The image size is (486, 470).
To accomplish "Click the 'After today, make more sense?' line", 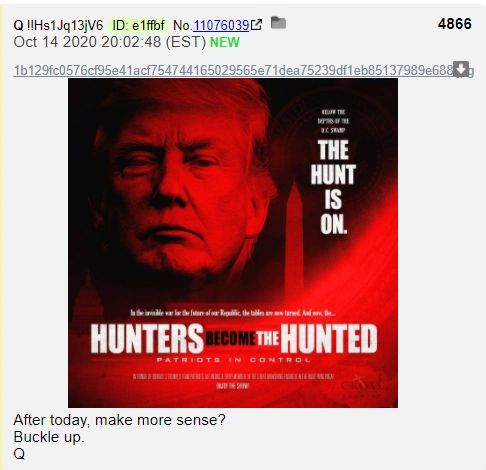I will coord(120,420).
